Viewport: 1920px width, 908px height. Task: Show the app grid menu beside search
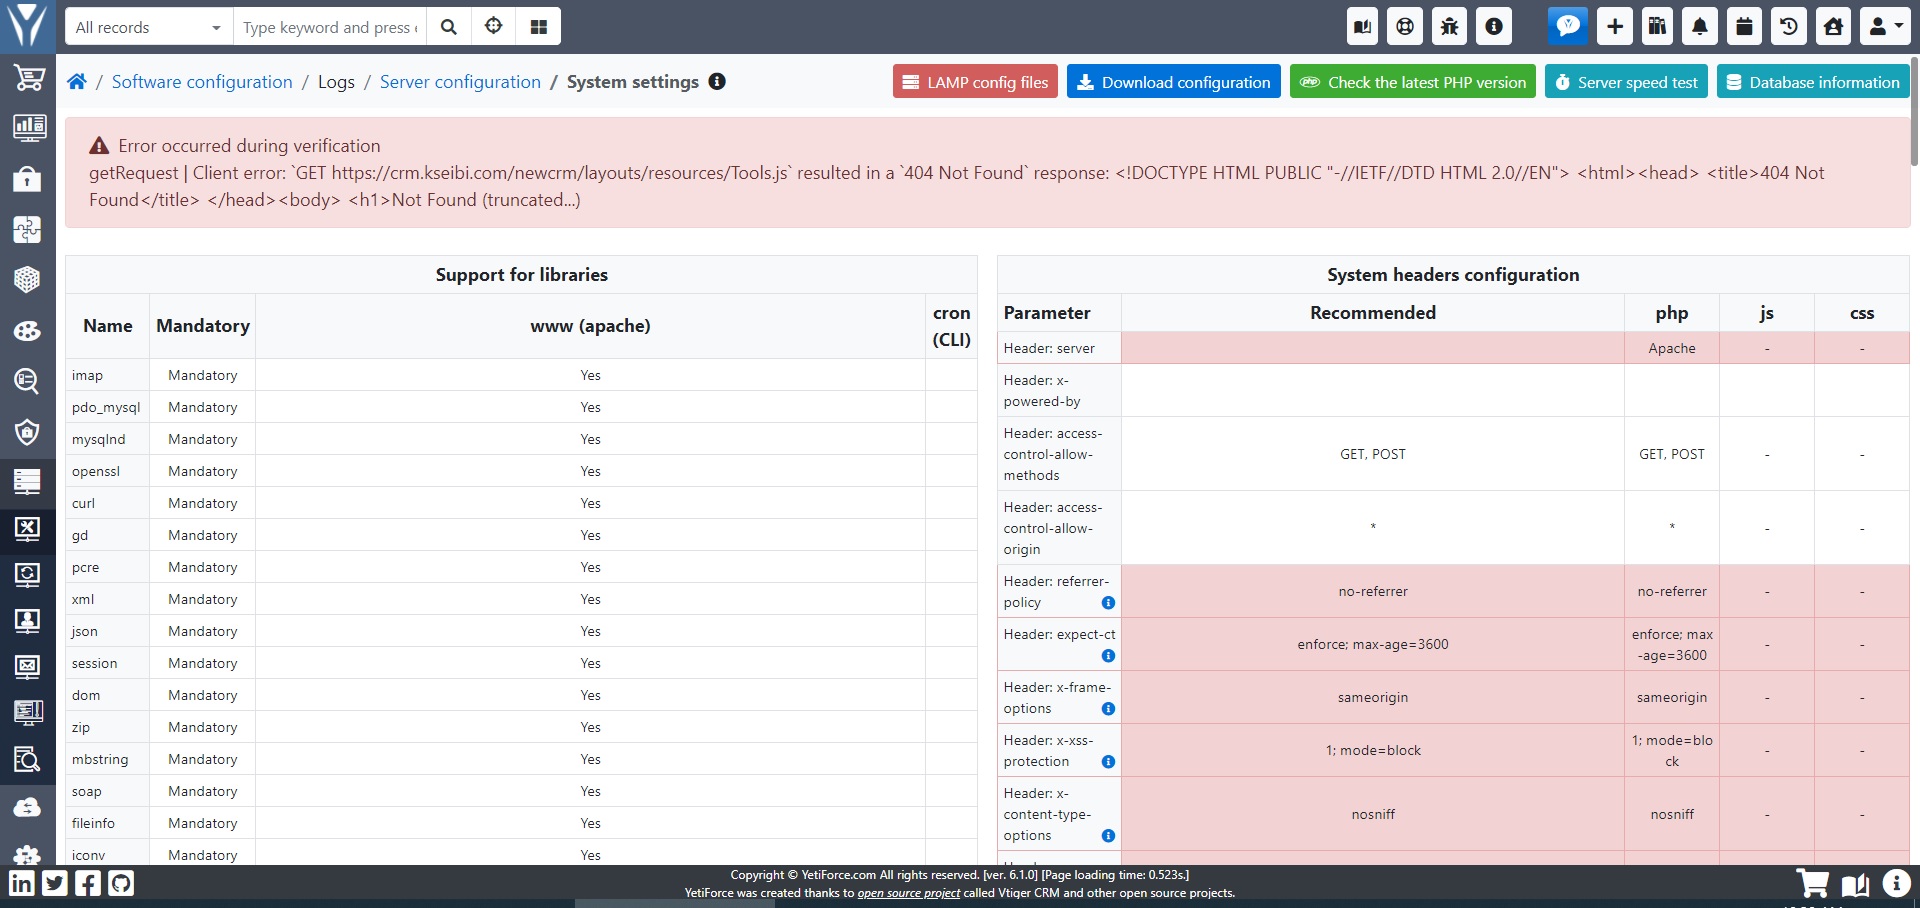click(538, 26)
